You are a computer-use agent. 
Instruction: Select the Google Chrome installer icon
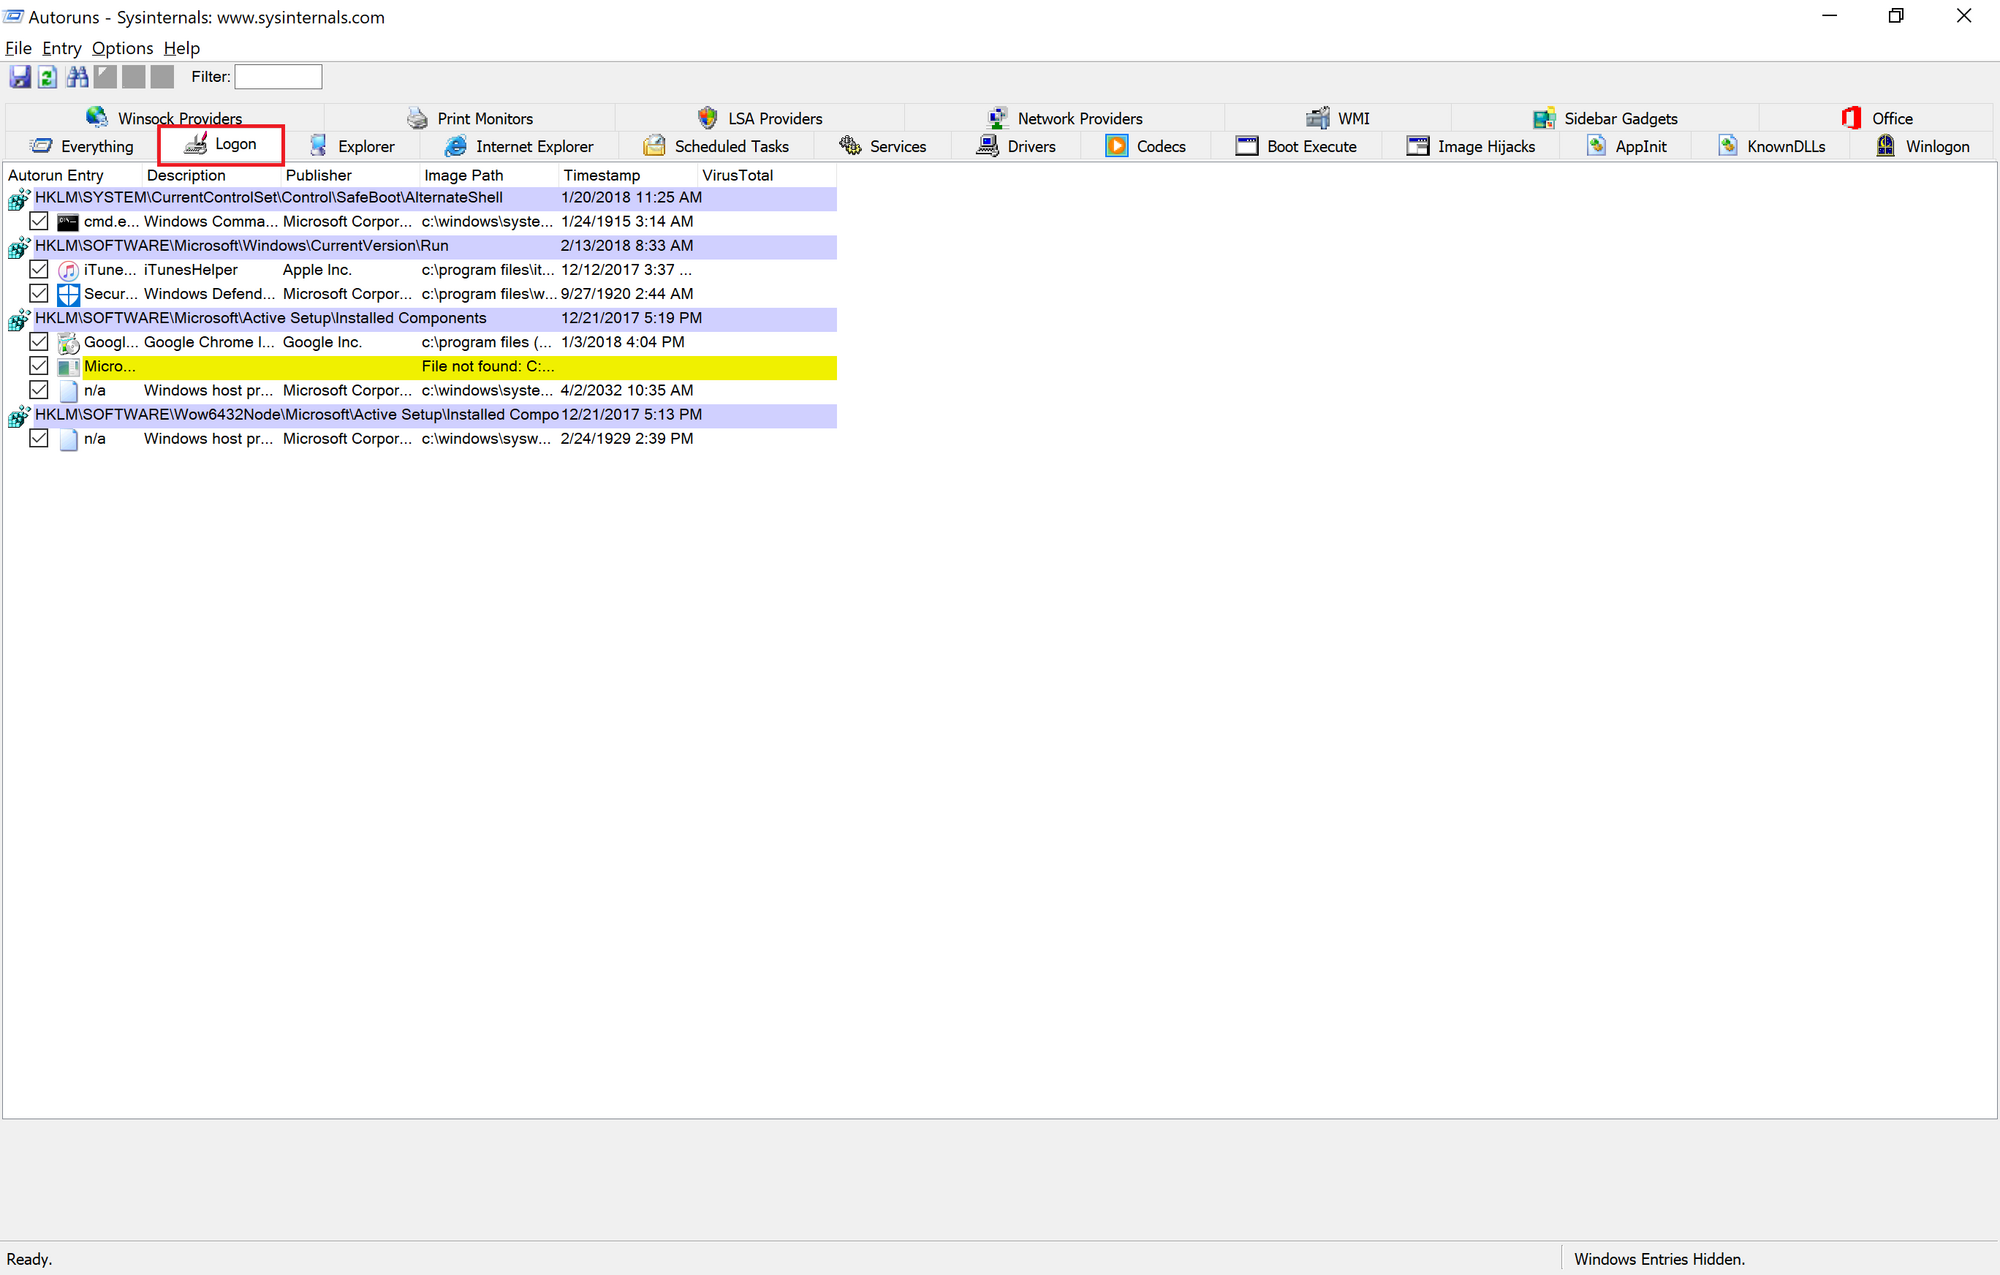[68, 342]
